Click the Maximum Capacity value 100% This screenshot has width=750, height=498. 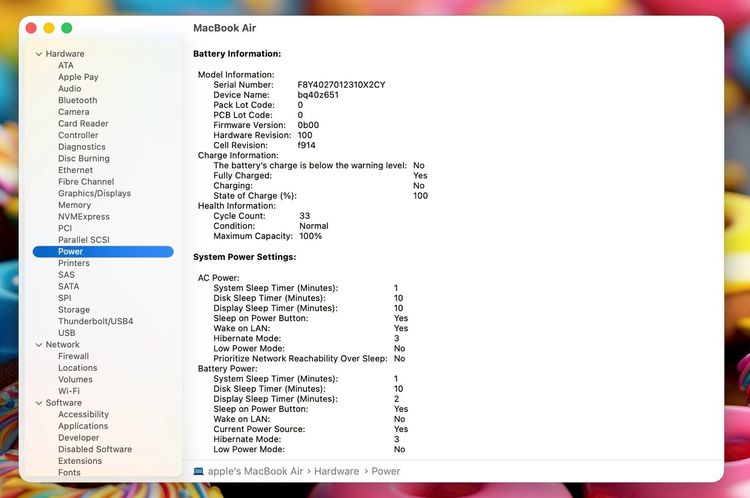pyautogui.click(x=310, y=236)
